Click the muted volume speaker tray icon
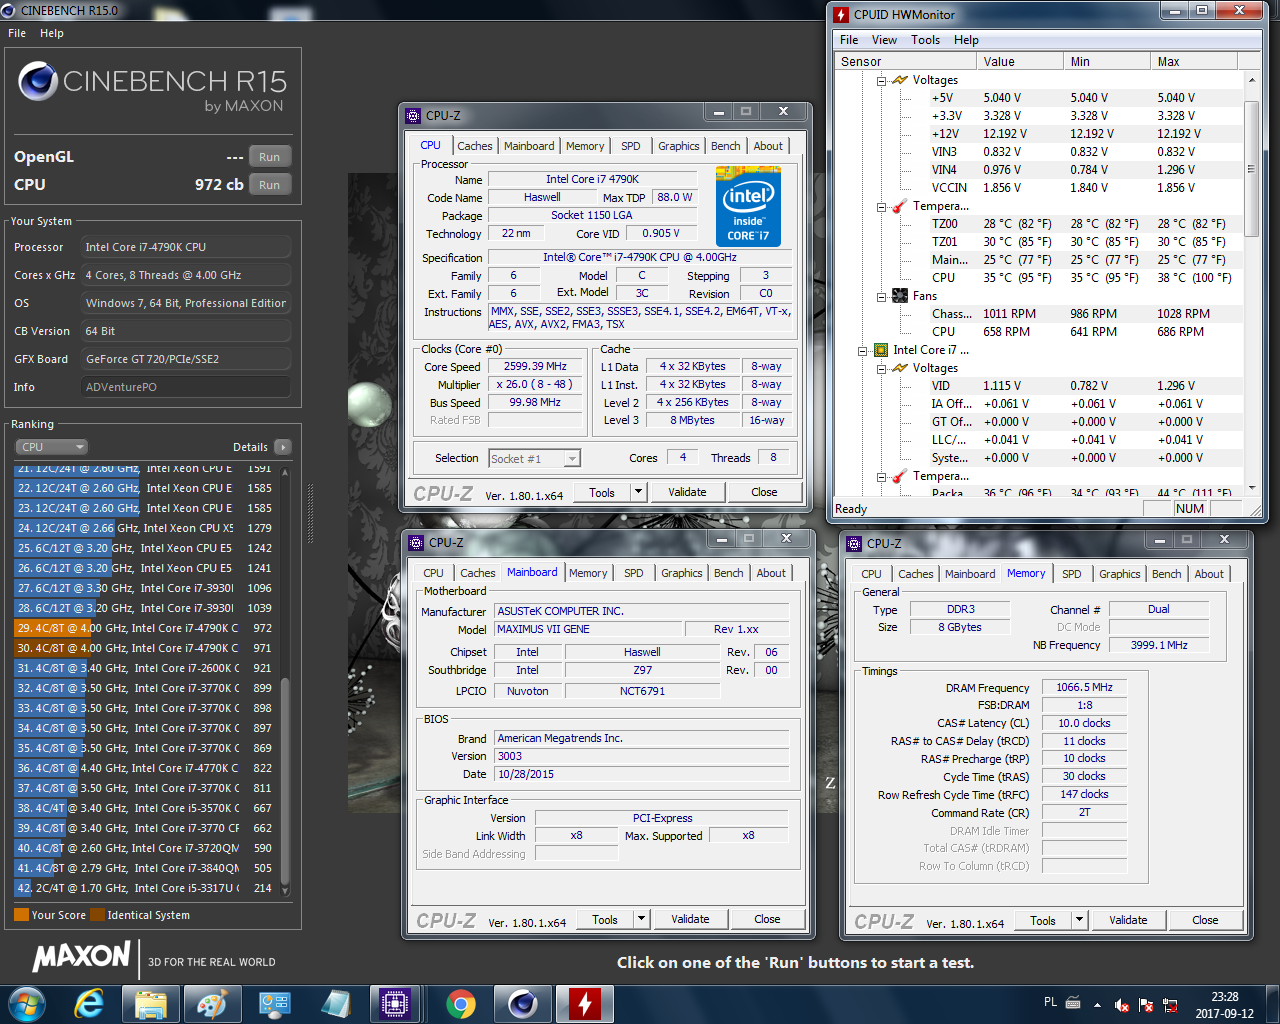Image resolution: width=1280 pixels, height=1024 pixels. (x=1122, y=1005)
